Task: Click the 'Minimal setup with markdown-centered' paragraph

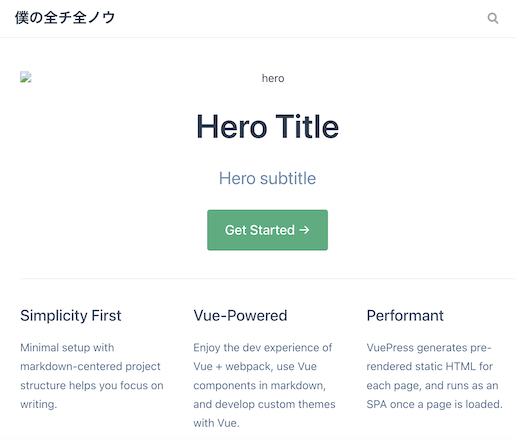Action: (x=92, y=376)
